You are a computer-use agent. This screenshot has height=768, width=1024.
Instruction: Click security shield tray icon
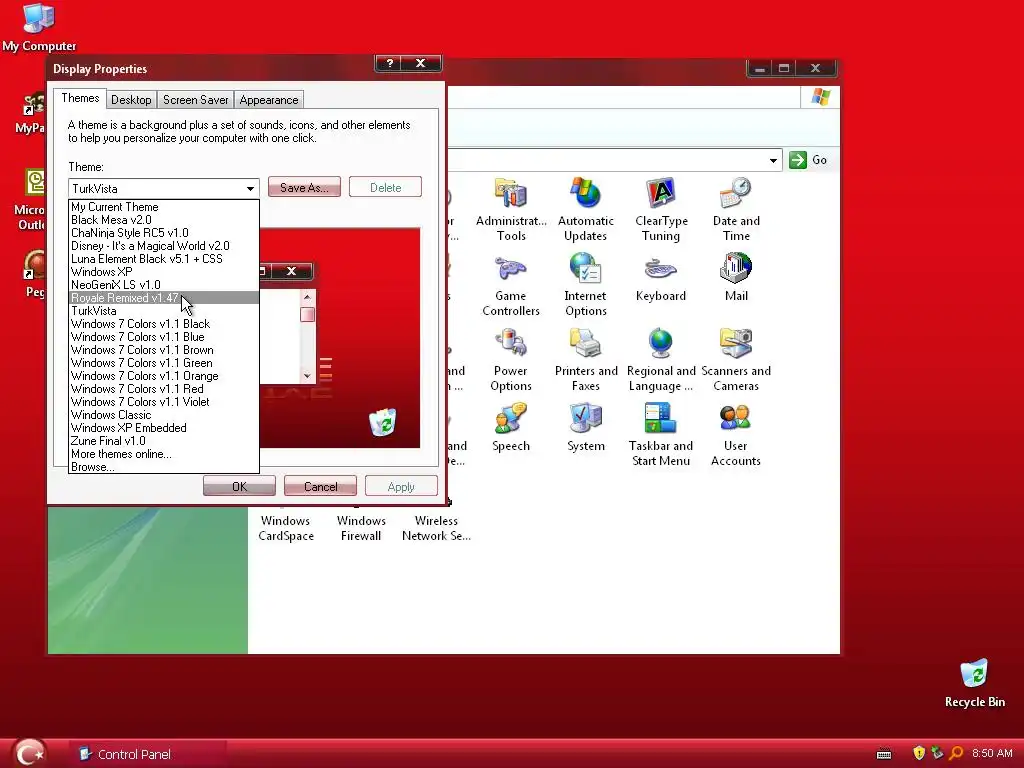tap(919, 753)
